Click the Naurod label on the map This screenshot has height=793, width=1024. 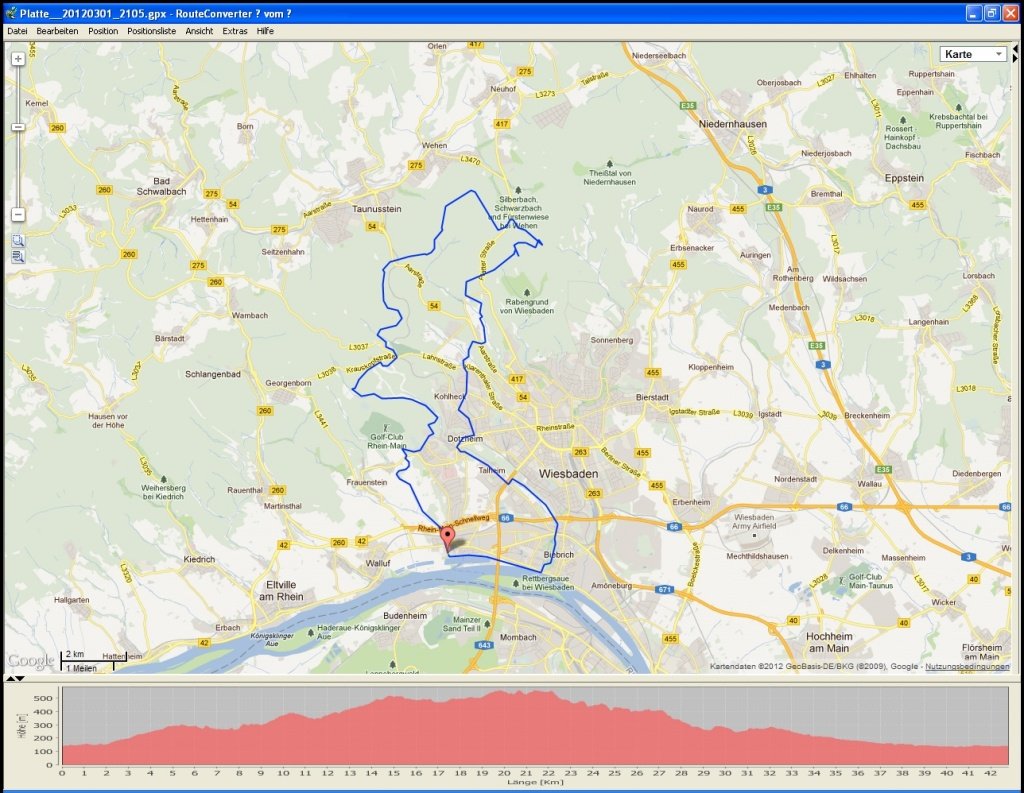coord(700,209)
